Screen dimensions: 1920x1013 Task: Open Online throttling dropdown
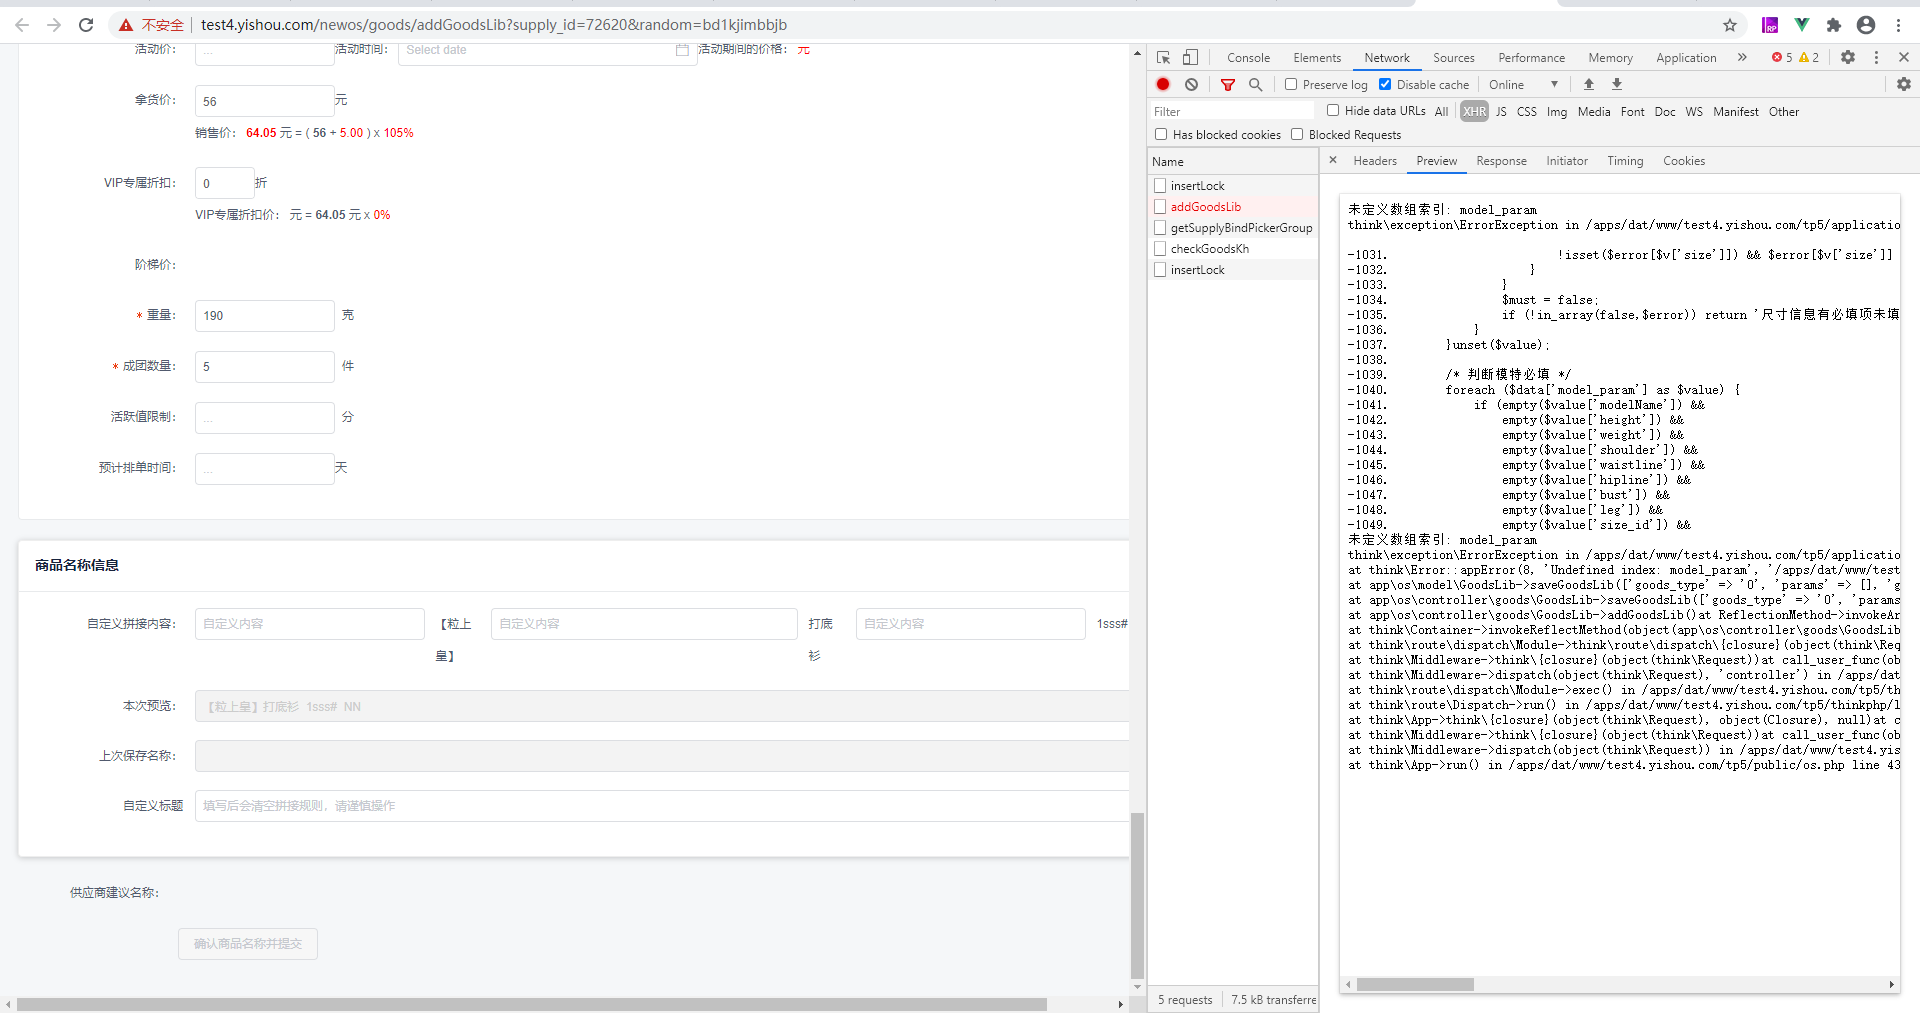(x=1523, y=85)
